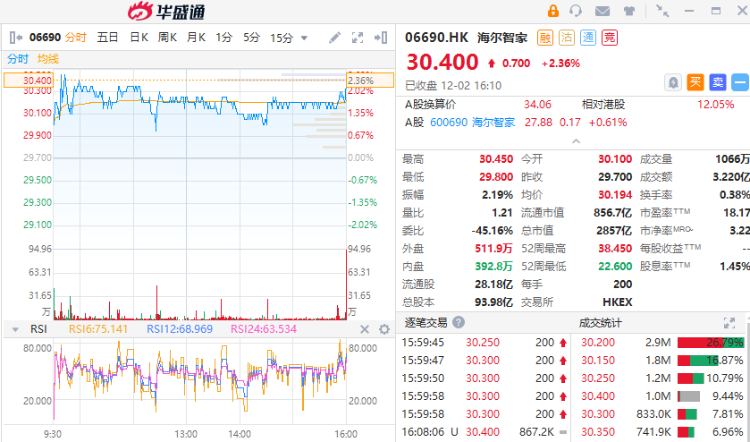The width and height of the screenshot is (750, 442).
Task: Open the 15分 interval dropdown arrow
Action: coord(304,38)
